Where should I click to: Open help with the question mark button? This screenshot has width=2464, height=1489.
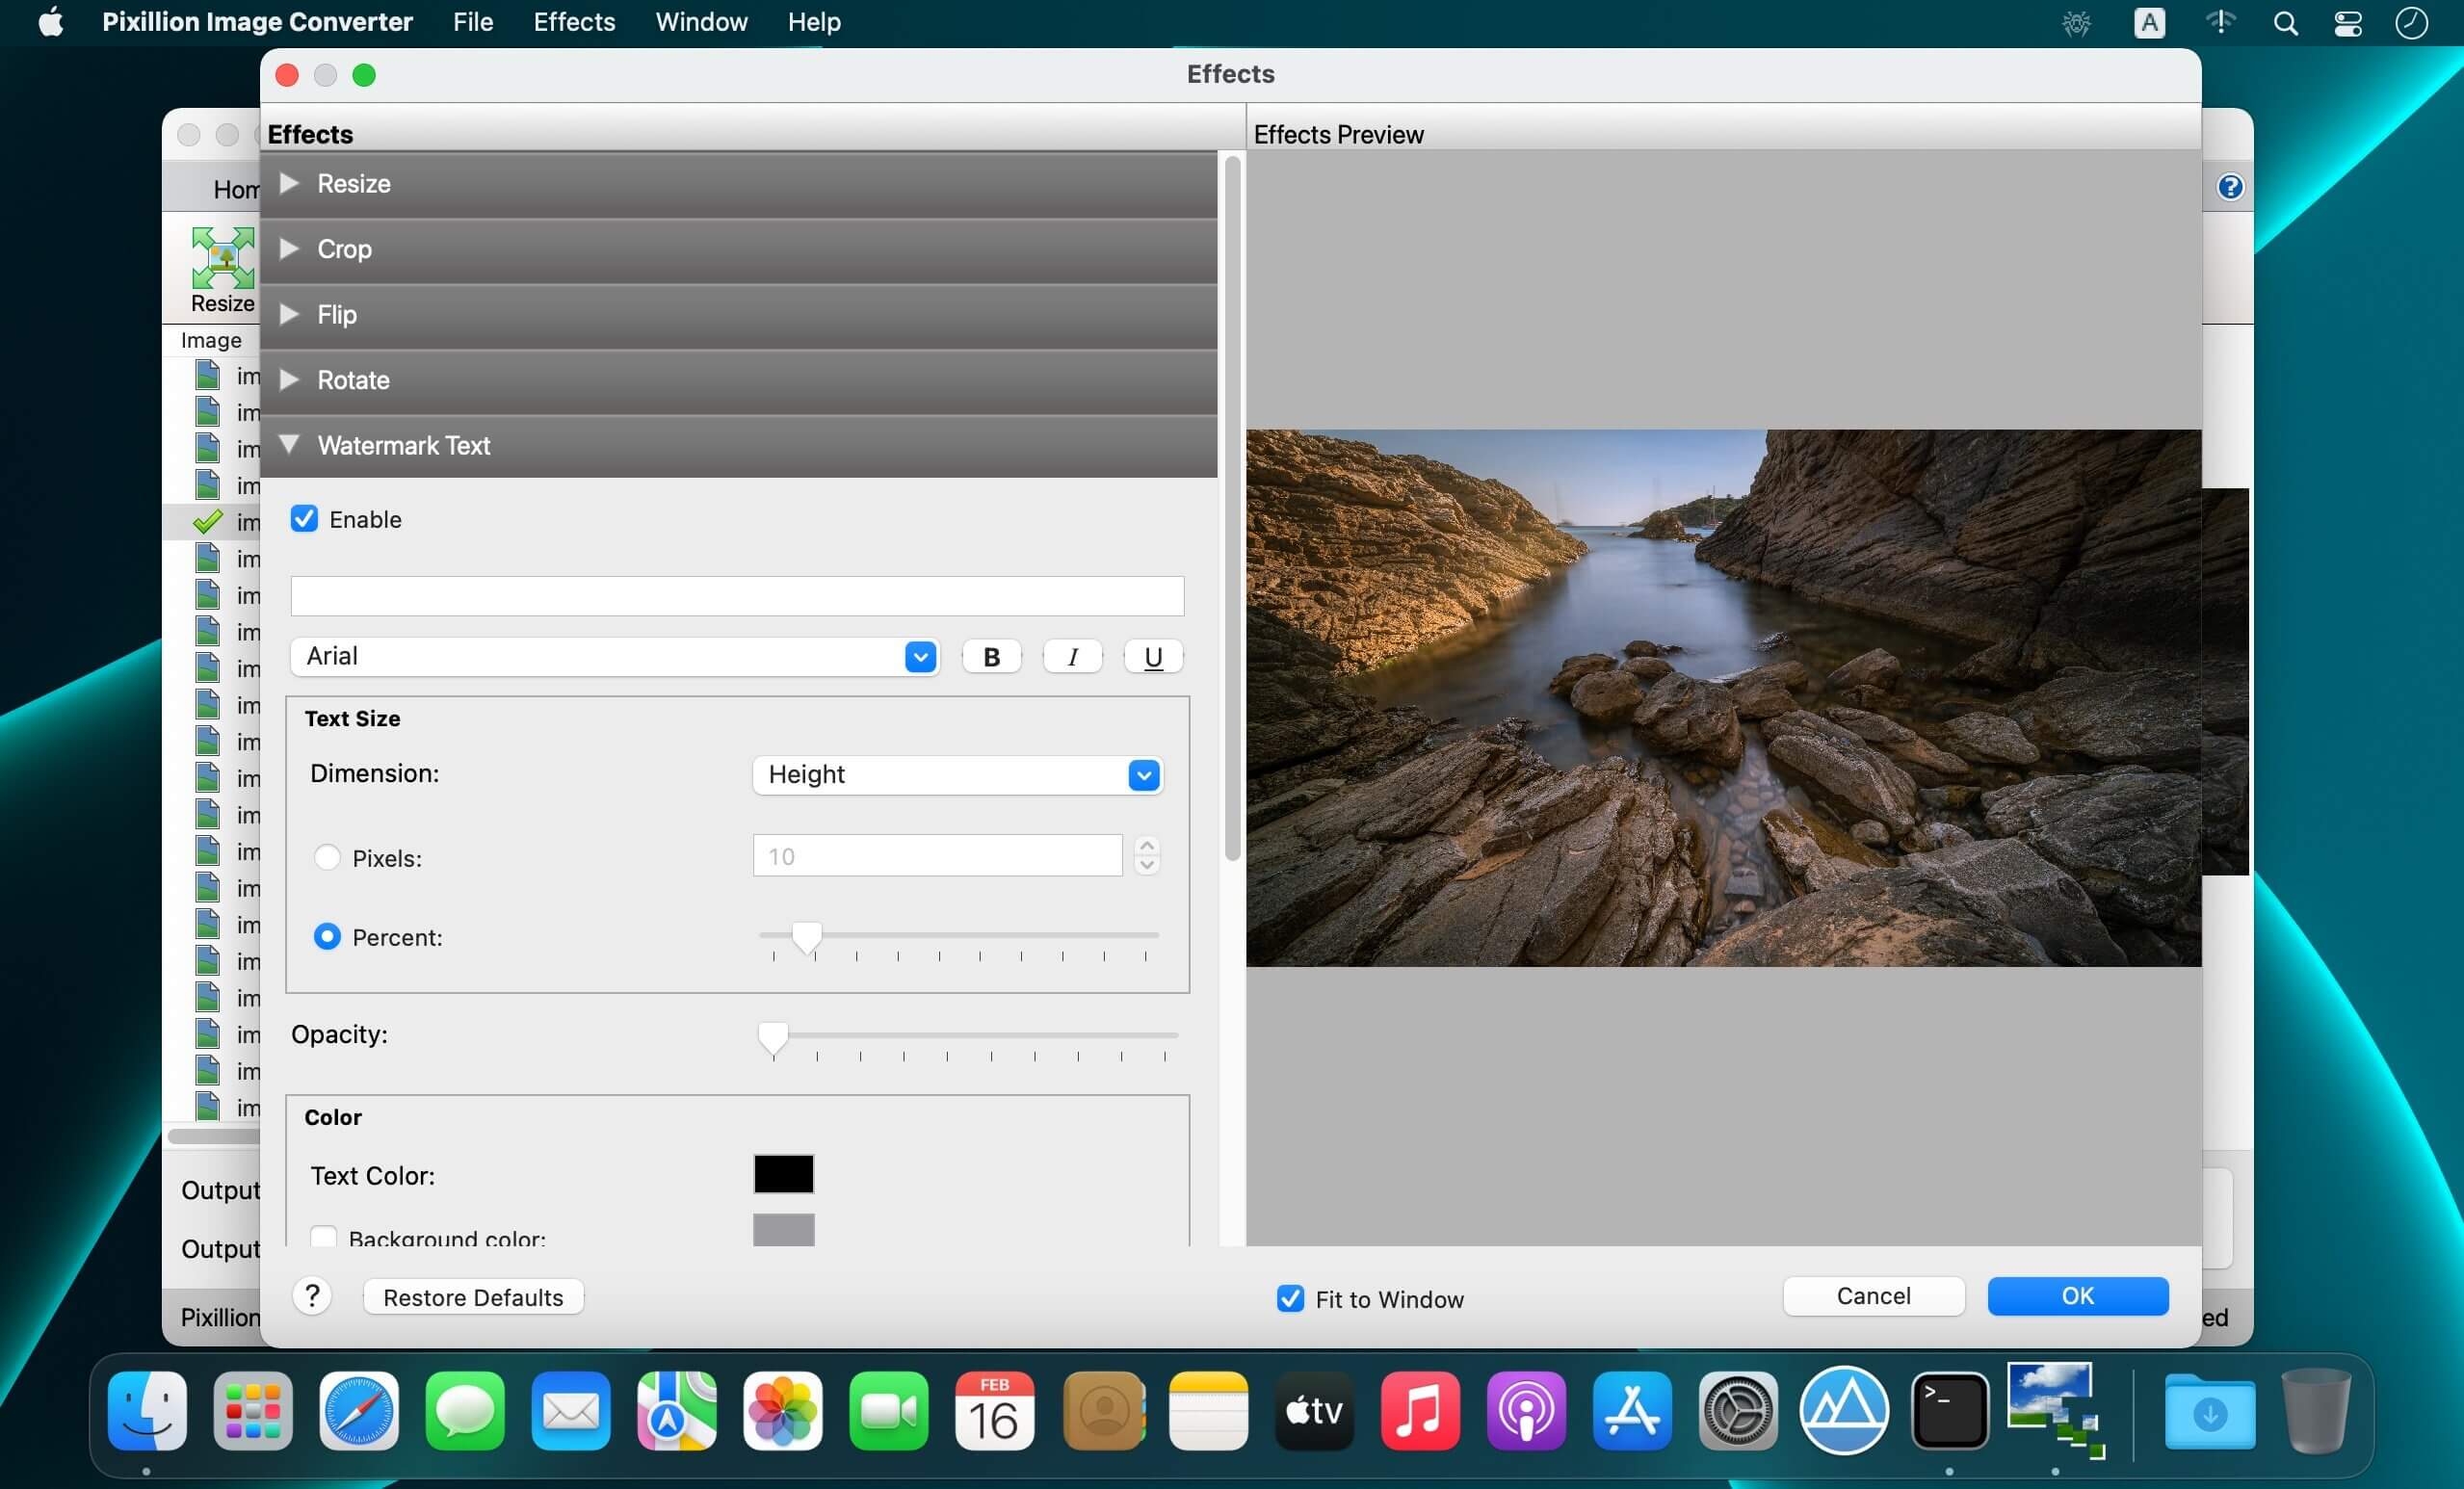tap(312, 1296)
